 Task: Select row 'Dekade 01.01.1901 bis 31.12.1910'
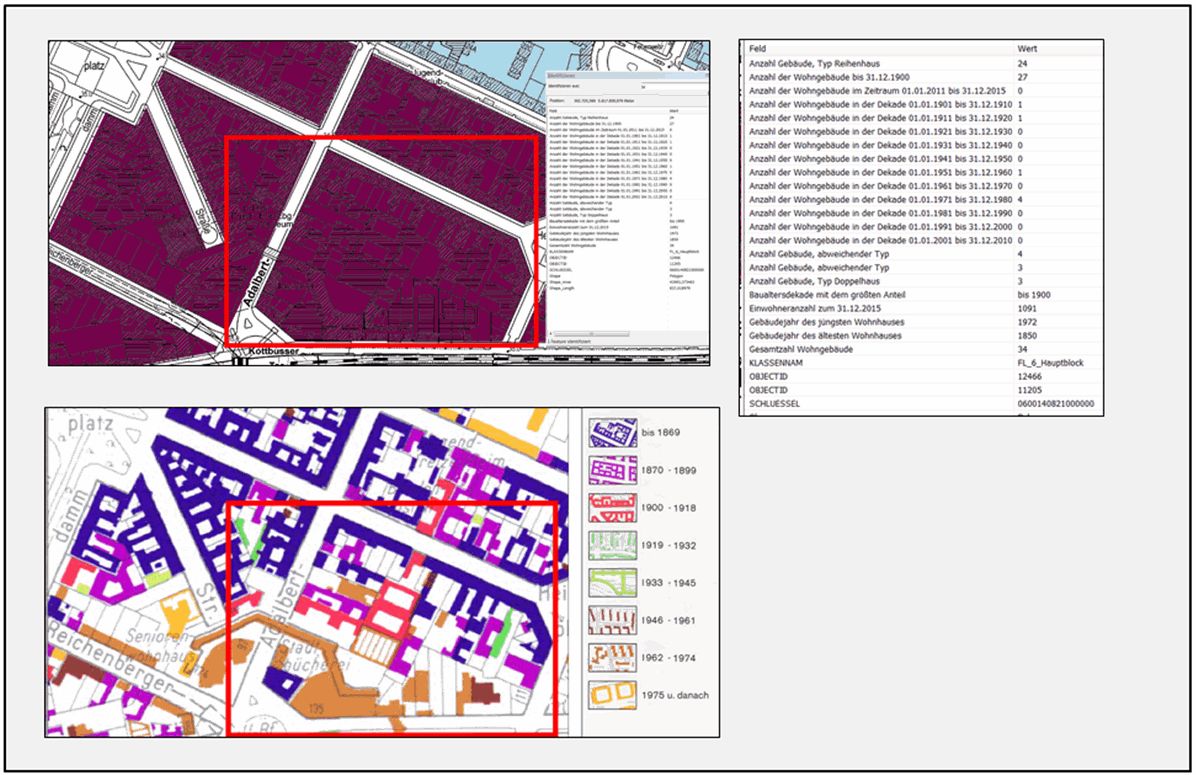click(921, 105)
